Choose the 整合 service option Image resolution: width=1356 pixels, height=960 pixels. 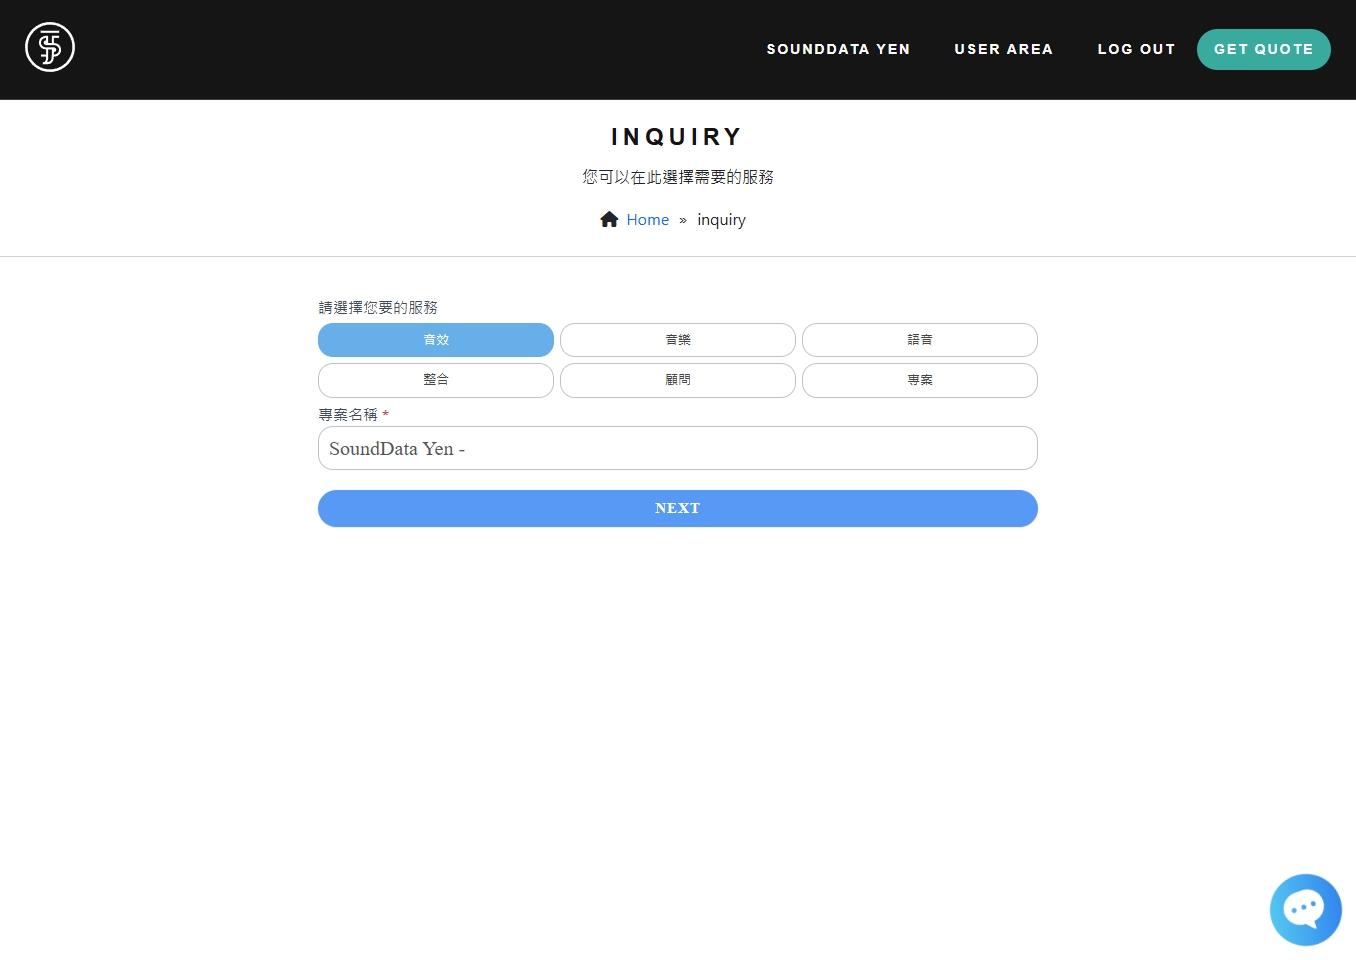click(x=436, y=380)
